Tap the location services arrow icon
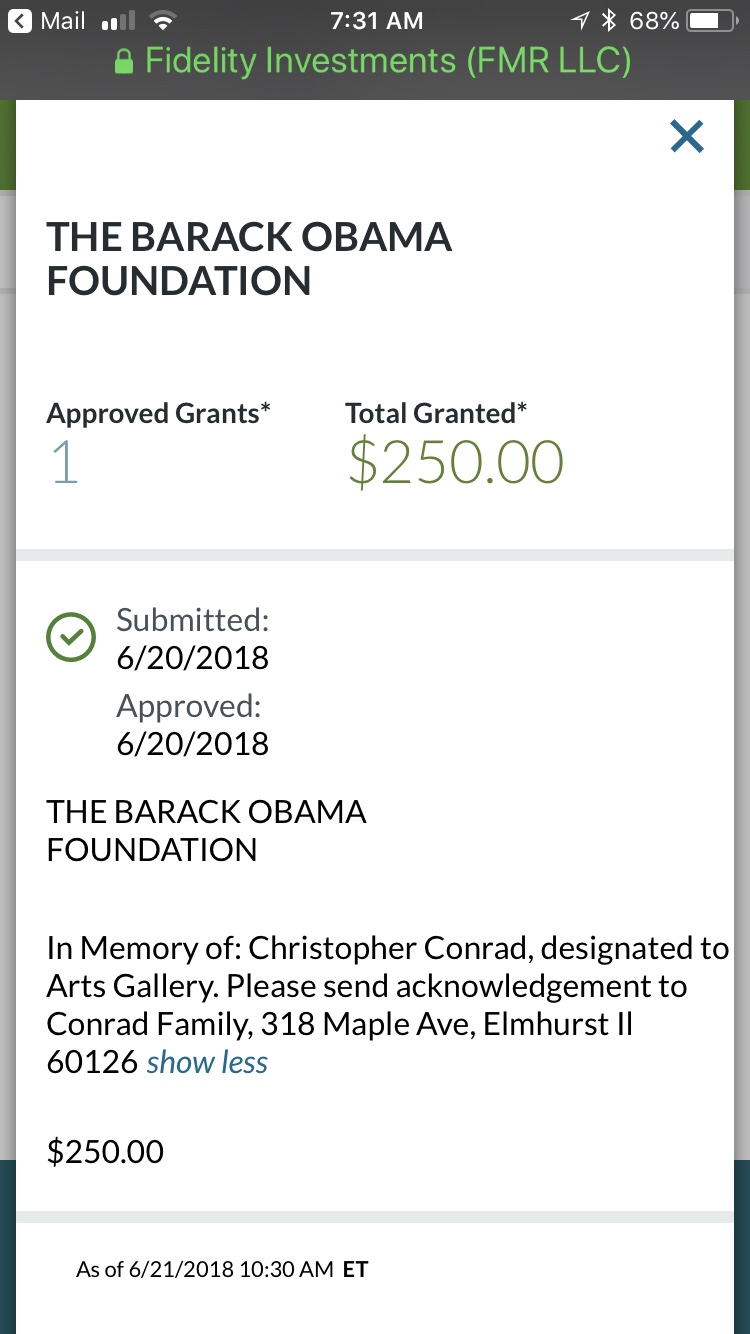Image resolution: width=750 pixels, height=1334 pixels. click(x=580, y=21)
